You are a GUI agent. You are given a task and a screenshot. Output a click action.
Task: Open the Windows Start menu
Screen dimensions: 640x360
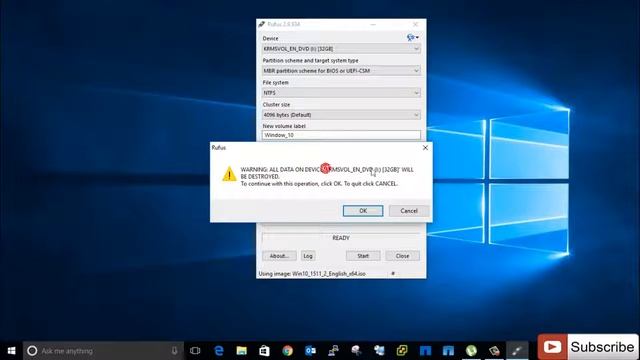point(11,351)
